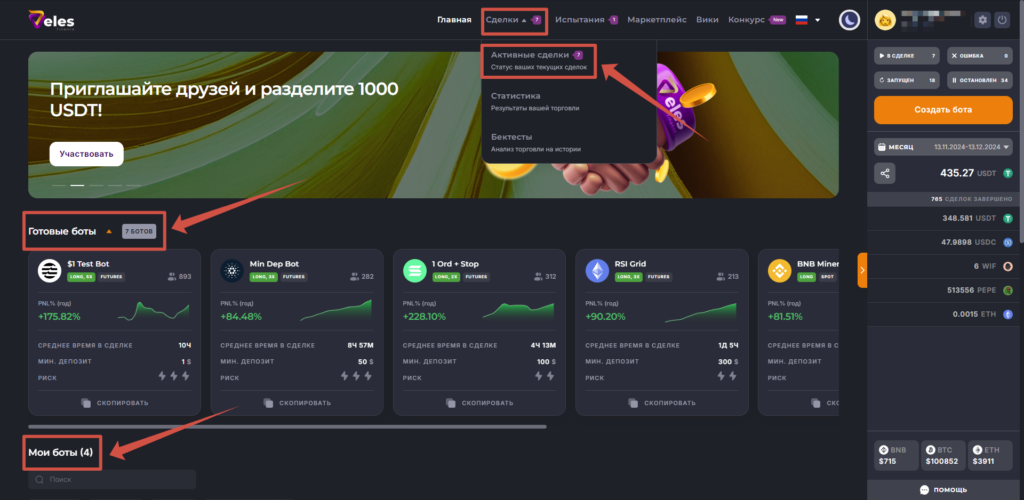Image resolution: width=1024 pixels, height=500 pixels.
Task: Click the RSI Grid Ethereum icon
Action: 597,270
